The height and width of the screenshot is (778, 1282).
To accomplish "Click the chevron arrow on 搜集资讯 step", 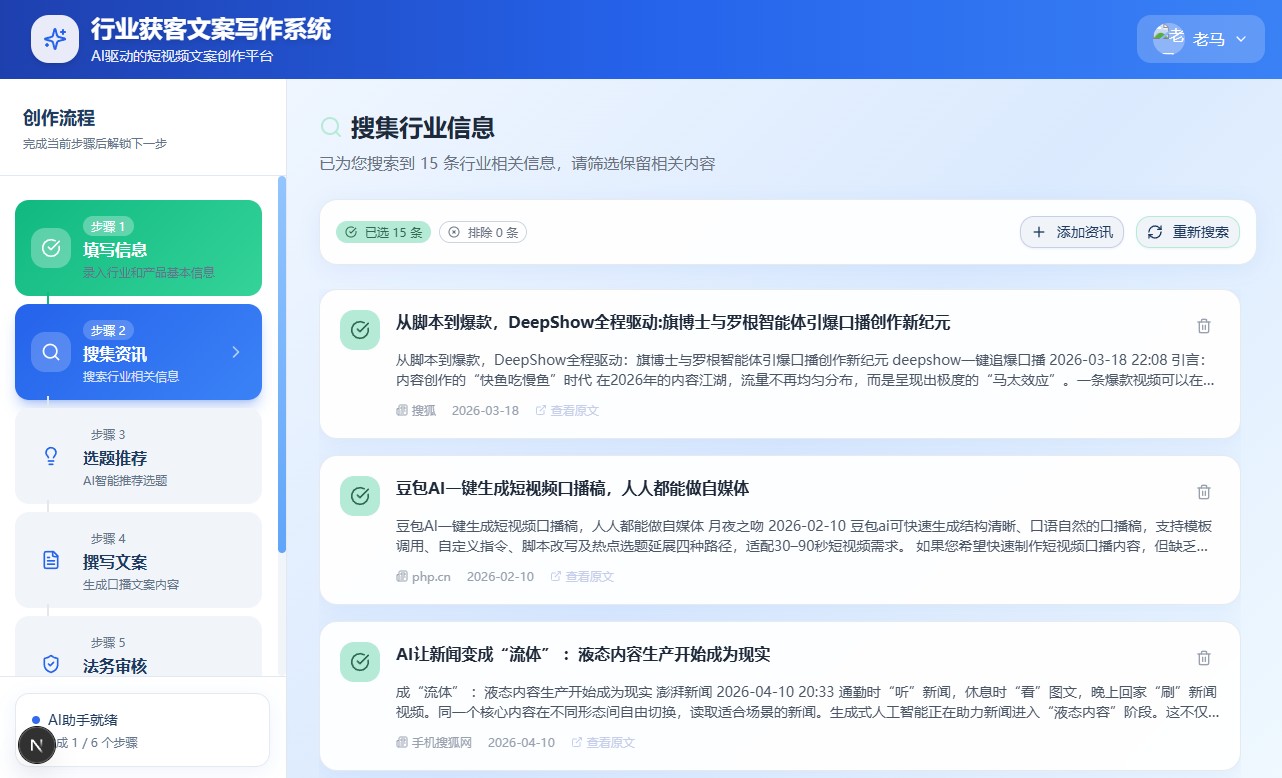I will point(236,352).
